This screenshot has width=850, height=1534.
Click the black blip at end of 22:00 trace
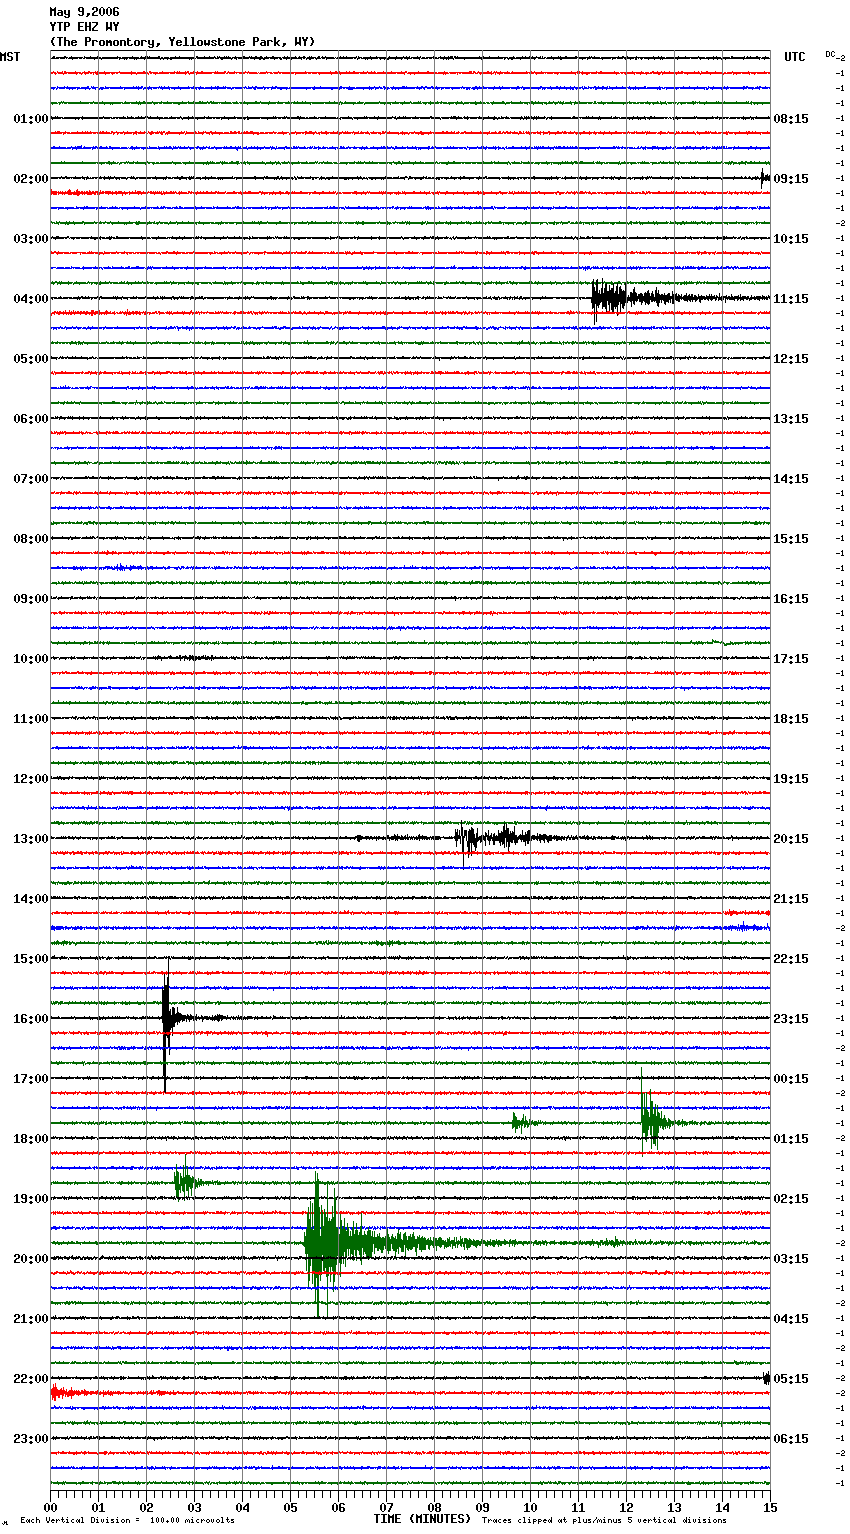766,1378
